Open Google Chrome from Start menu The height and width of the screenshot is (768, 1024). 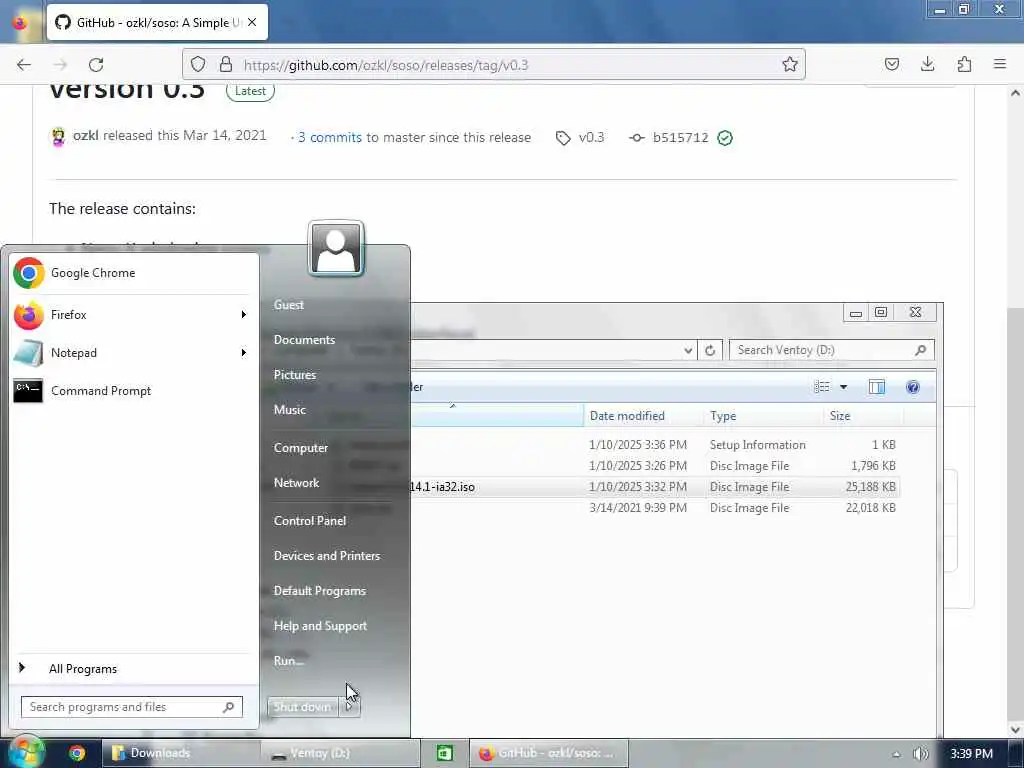[x=135, y=273]
